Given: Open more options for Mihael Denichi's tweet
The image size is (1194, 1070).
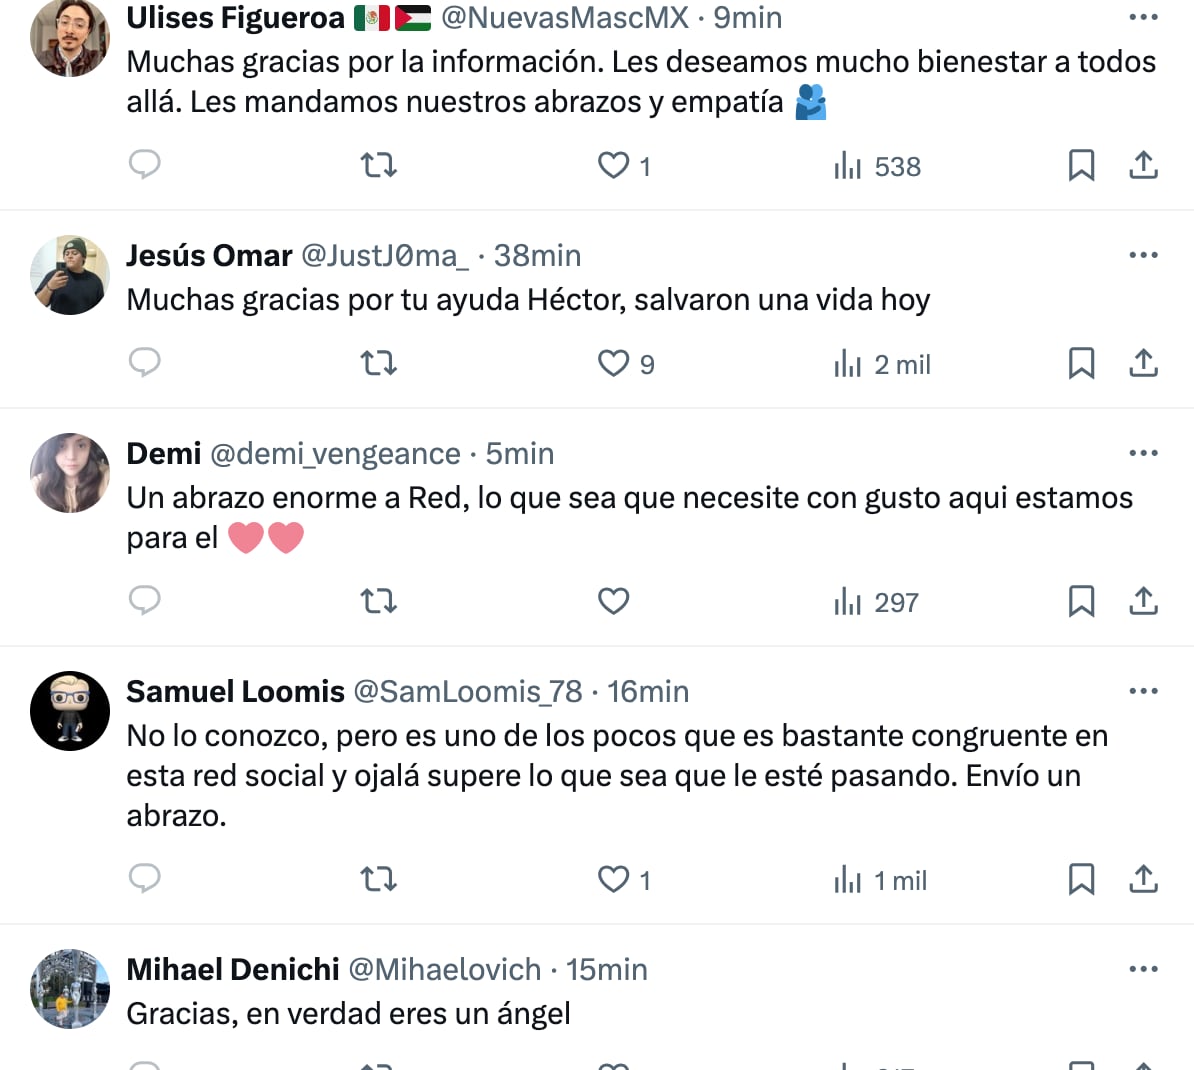Looking at the screenshot, I should click(1143, 969).
